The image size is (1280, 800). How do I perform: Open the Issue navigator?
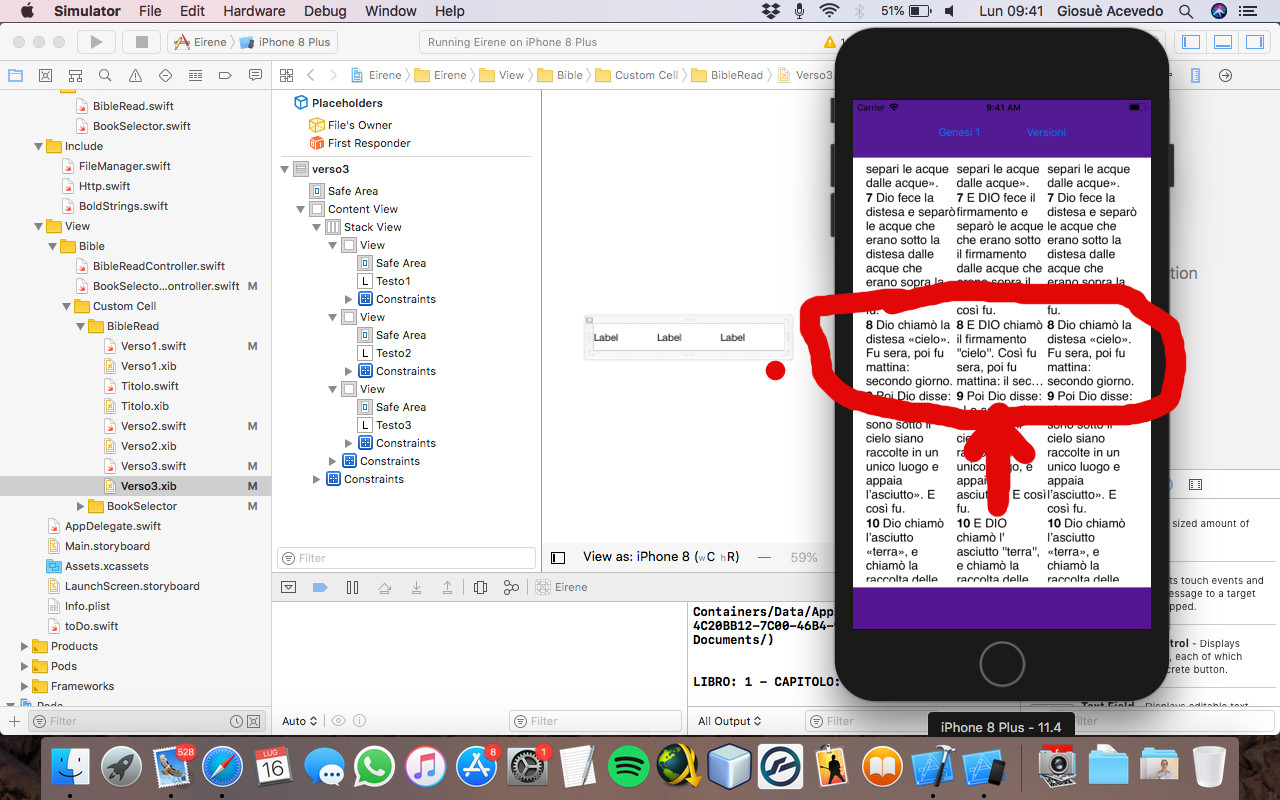coord(134,75)
